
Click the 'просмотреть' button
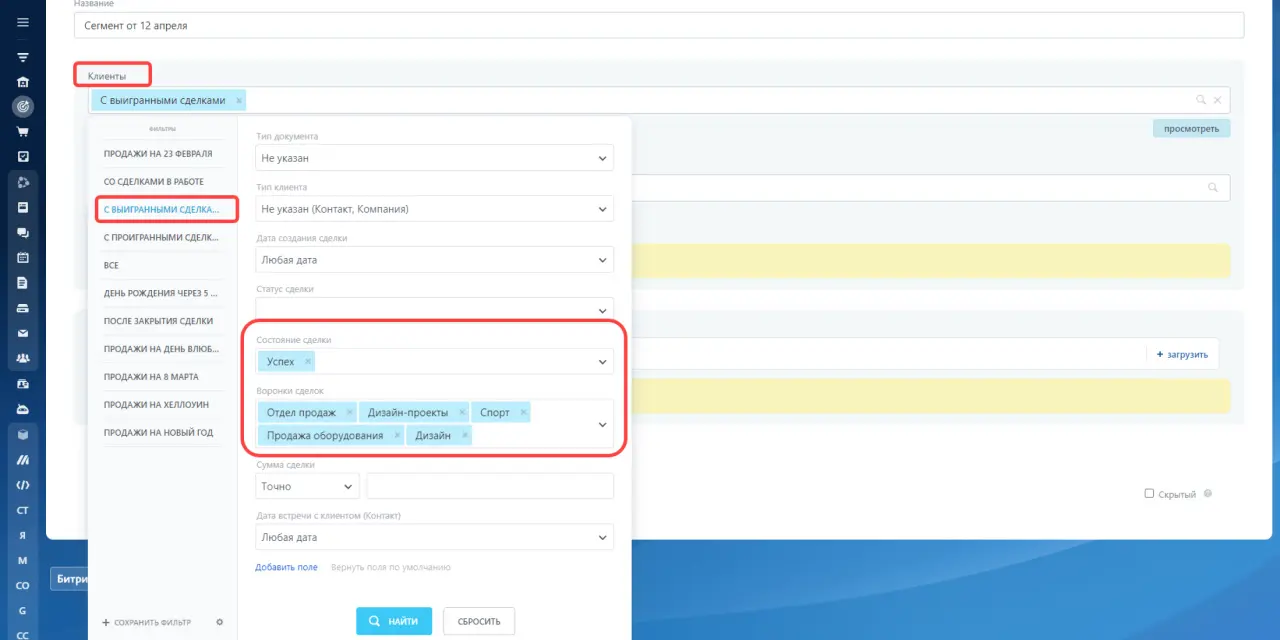1191,129
